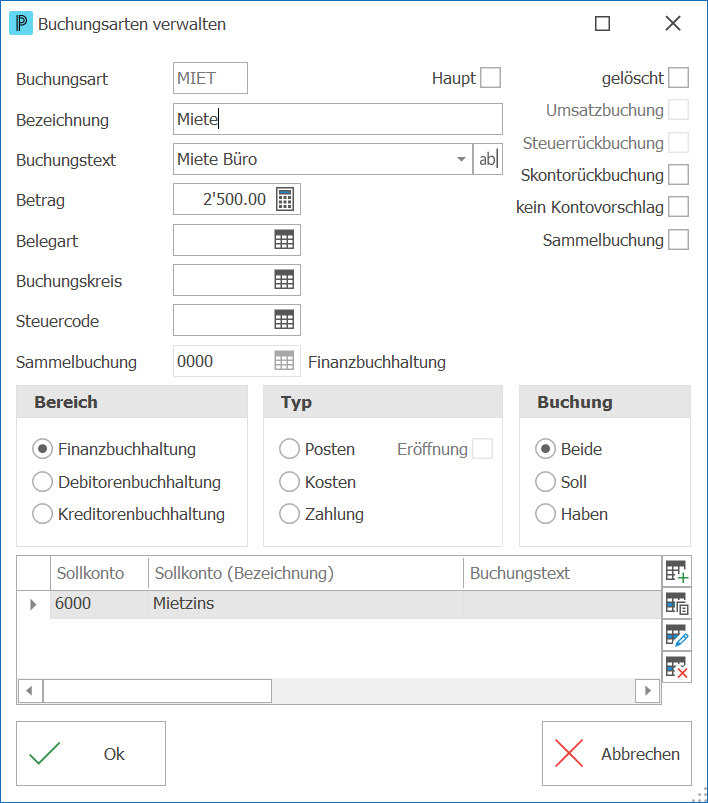Select the Mietzins cell in the table

click(x=306, y=604)
